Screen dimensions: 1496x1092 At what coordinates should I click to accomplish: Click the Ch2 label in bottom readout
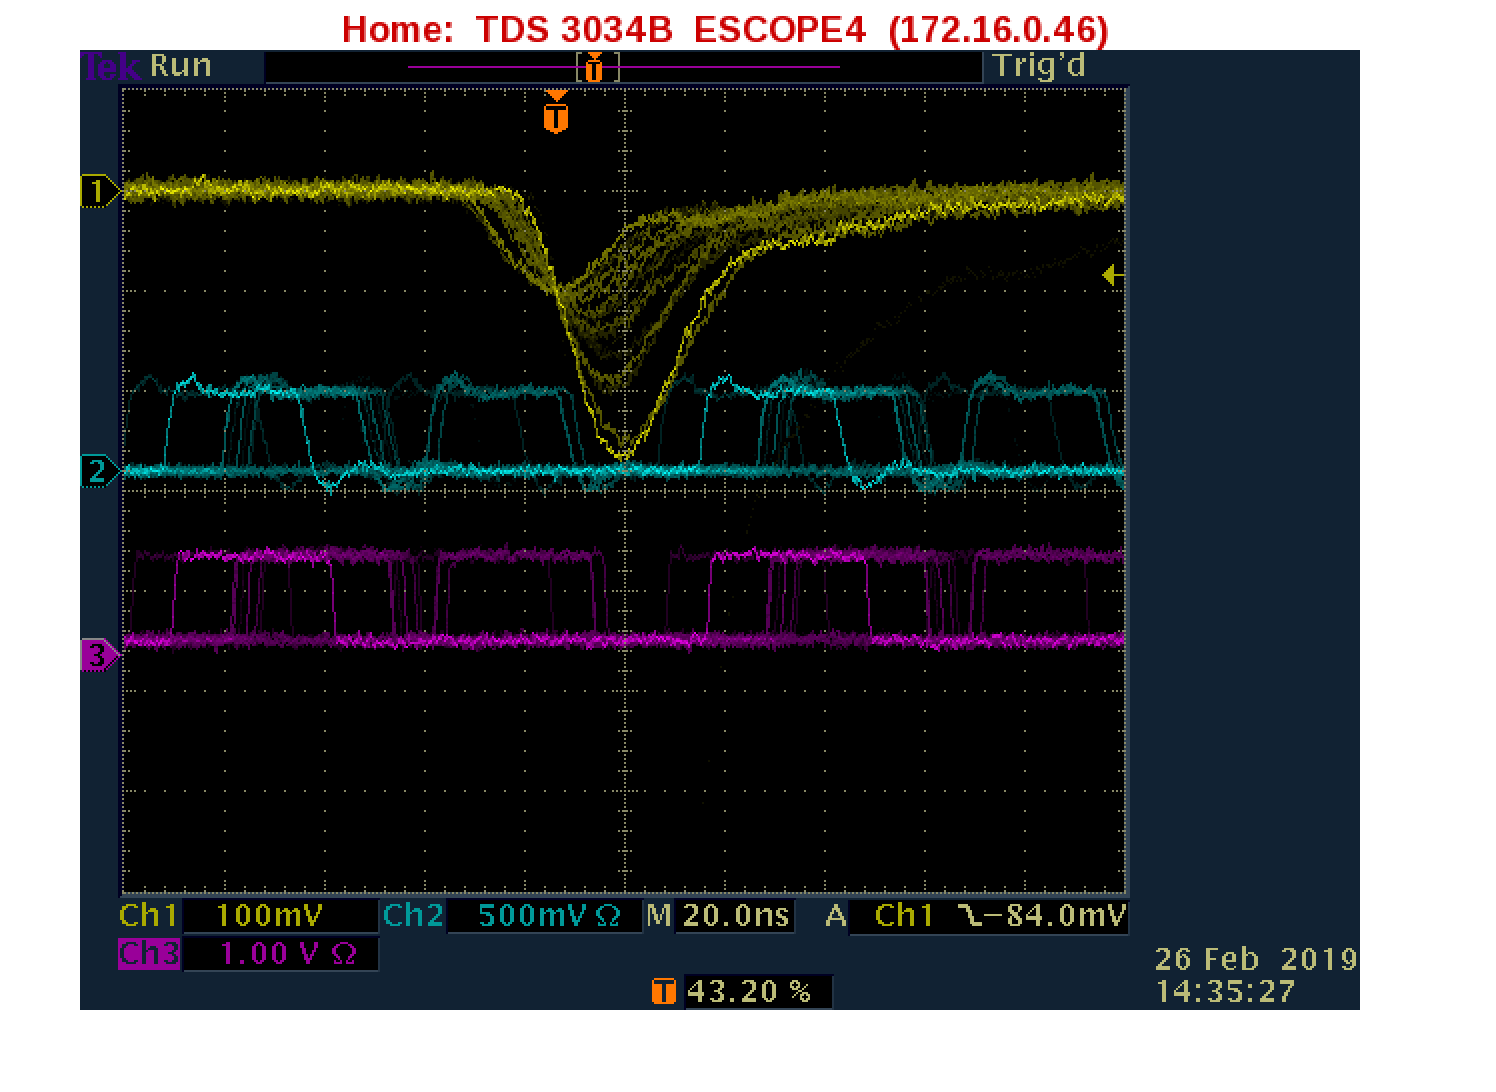point(413,915)
